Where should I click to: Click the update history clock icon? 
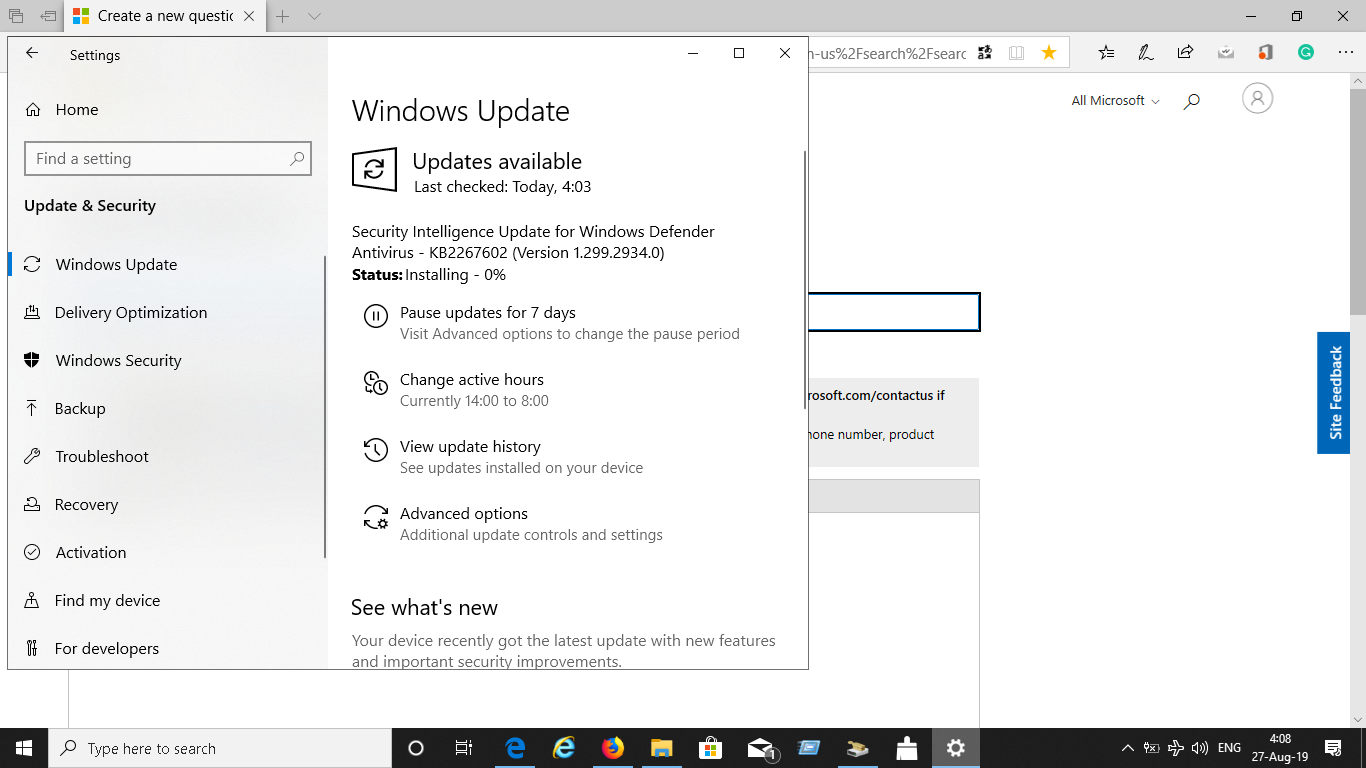[376, 450]
